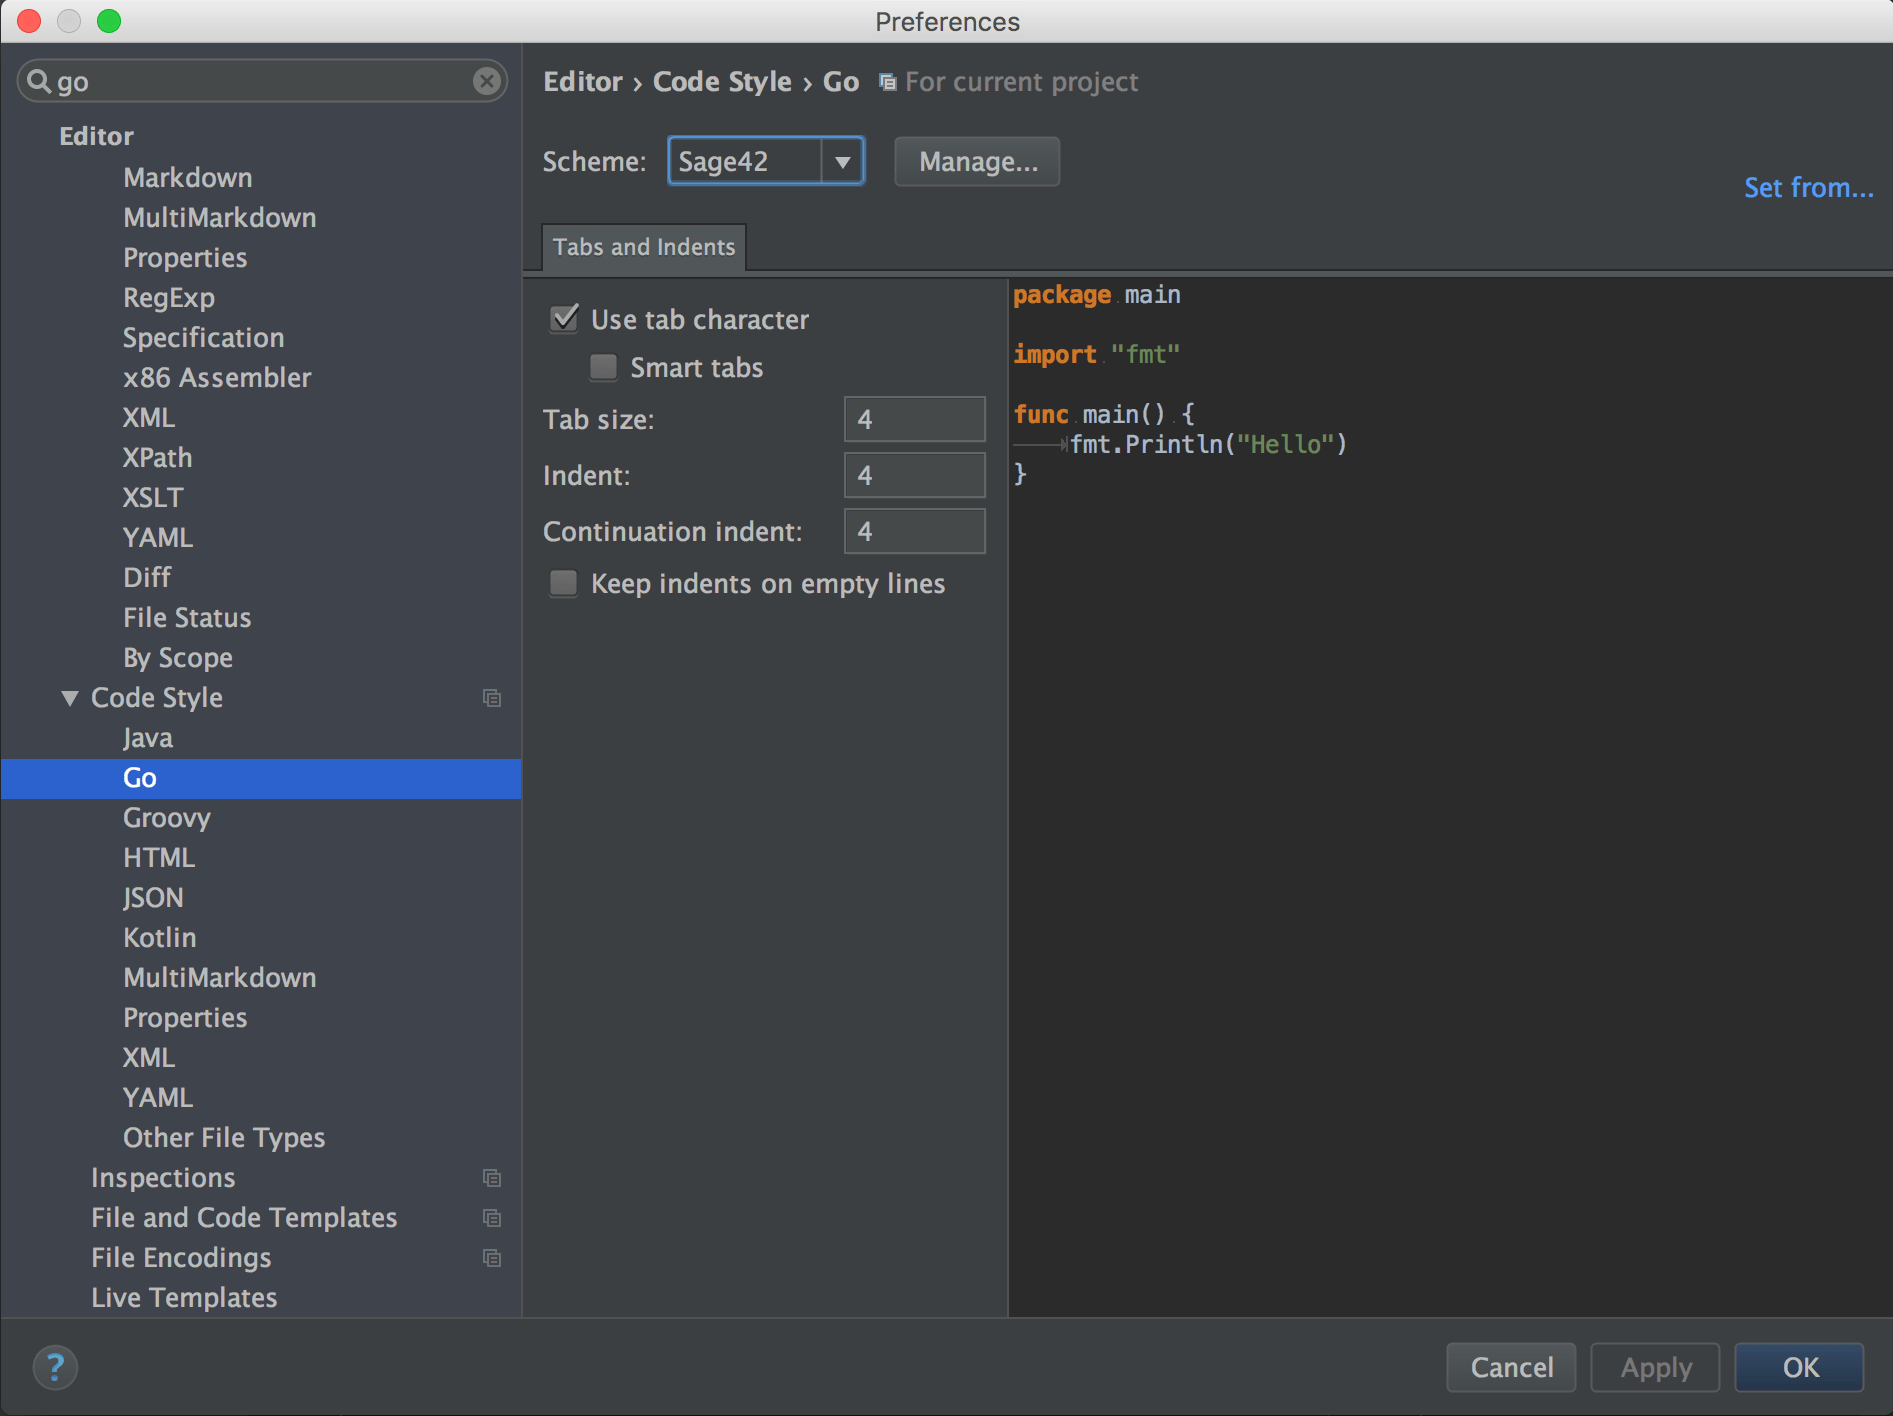The height and width of the screenshot is (1416, 1893).
Task: Enable Keep indents on empty lines
Action: 564,583
